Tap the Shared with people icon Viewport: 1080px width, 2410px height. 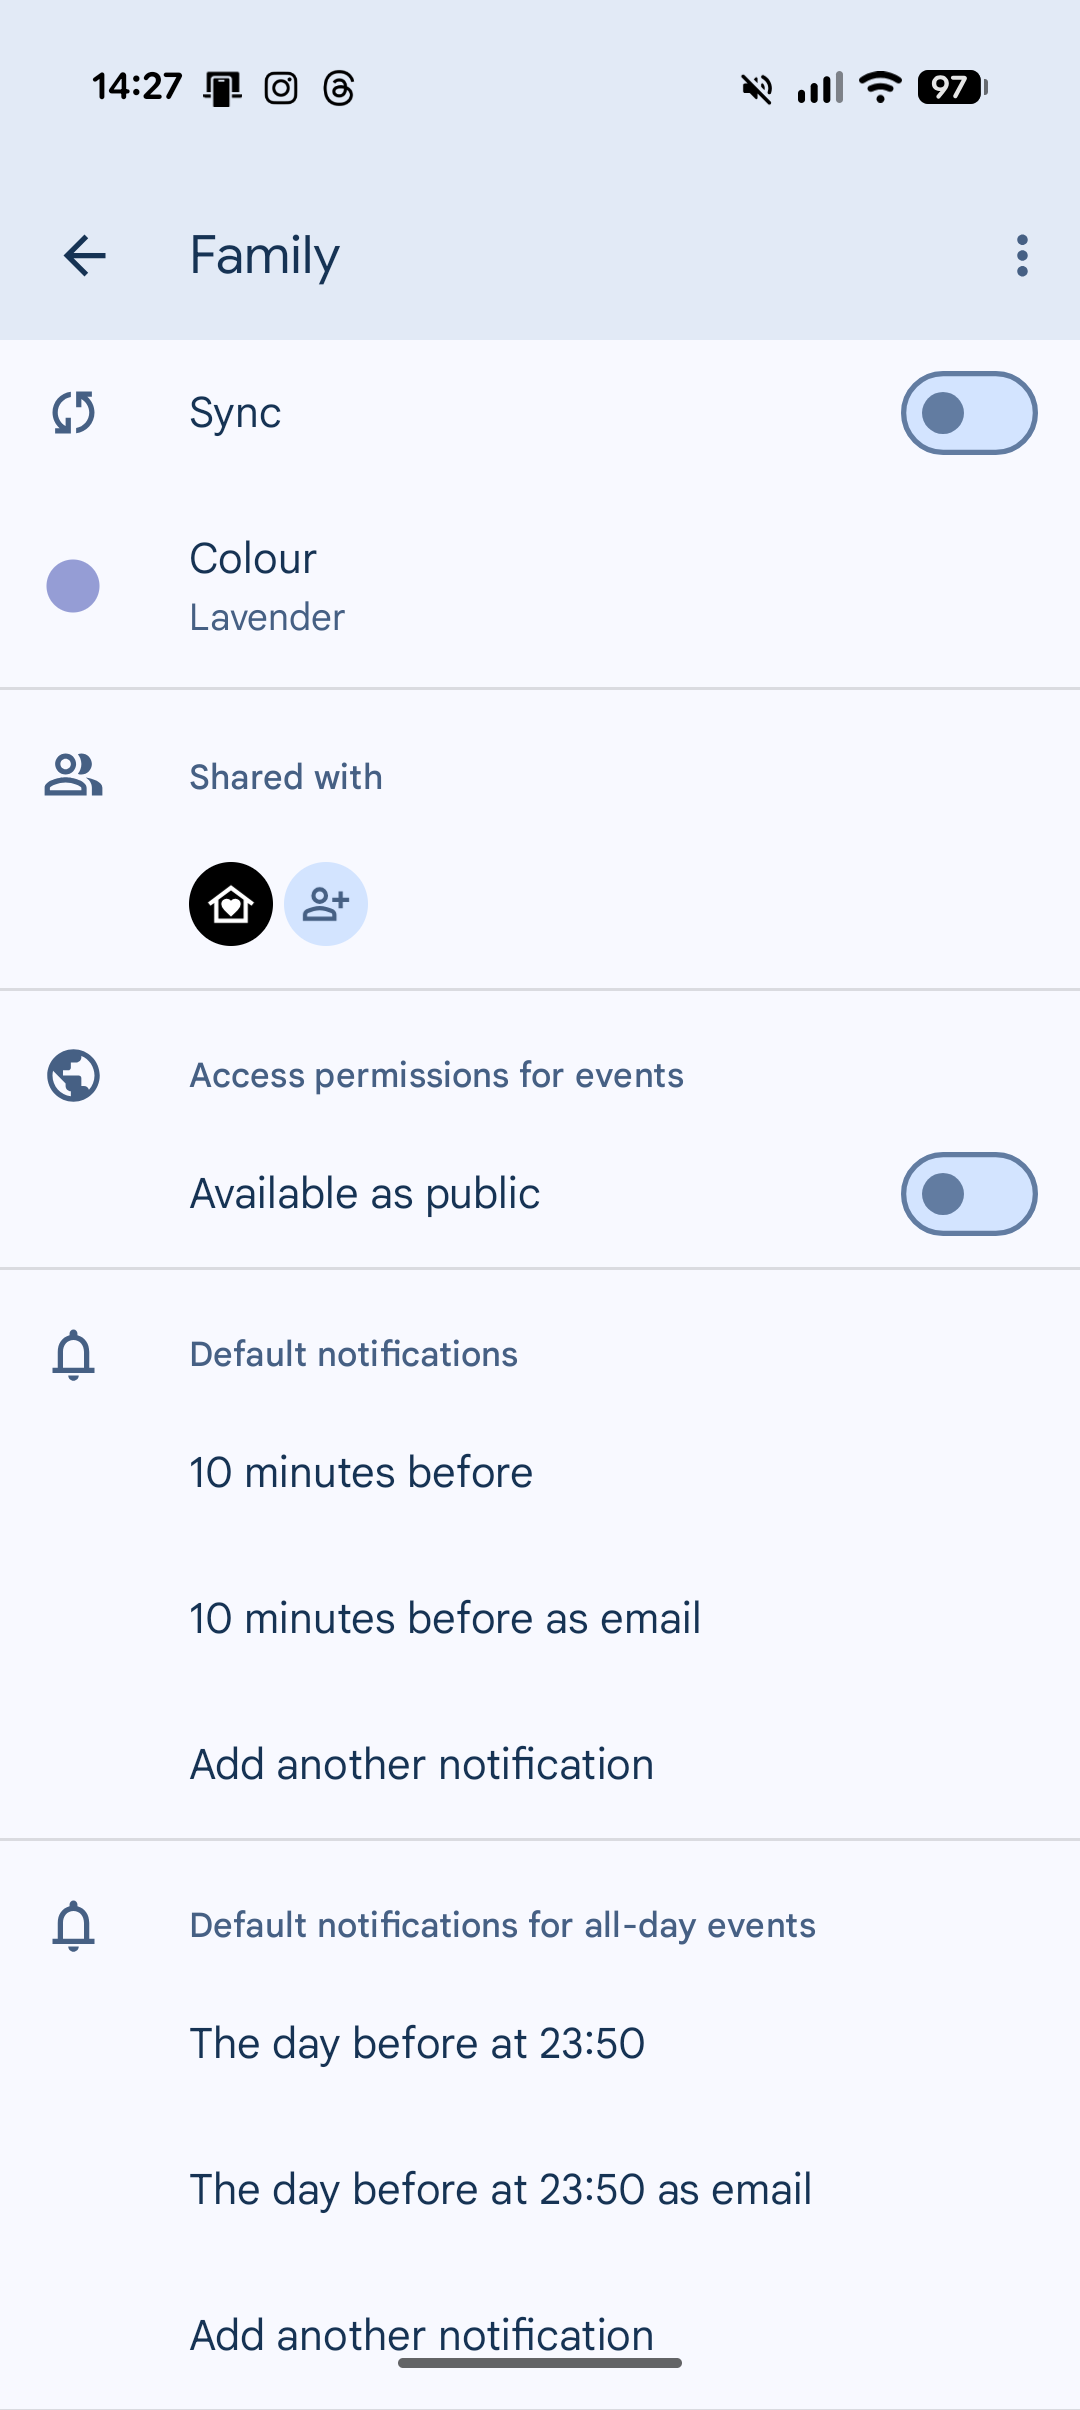tap(73, 776)
